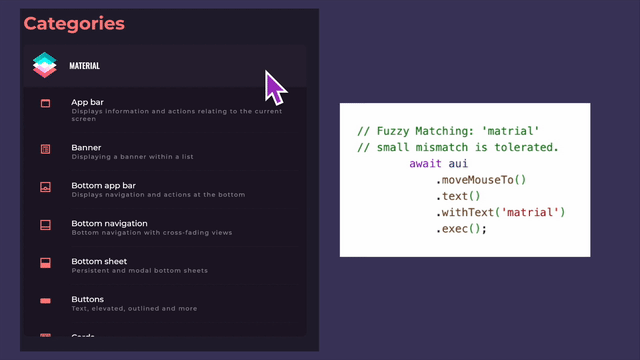Click 'Displaying a banner within a list' description
640x360 pixels.
[132, 157]
